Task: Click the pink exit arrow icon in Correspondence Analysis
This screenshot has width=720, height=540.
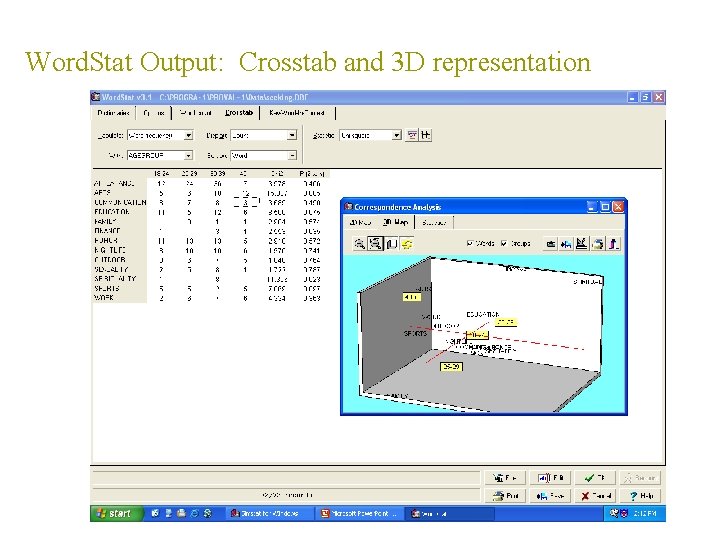Action: [x=613, y=243]
